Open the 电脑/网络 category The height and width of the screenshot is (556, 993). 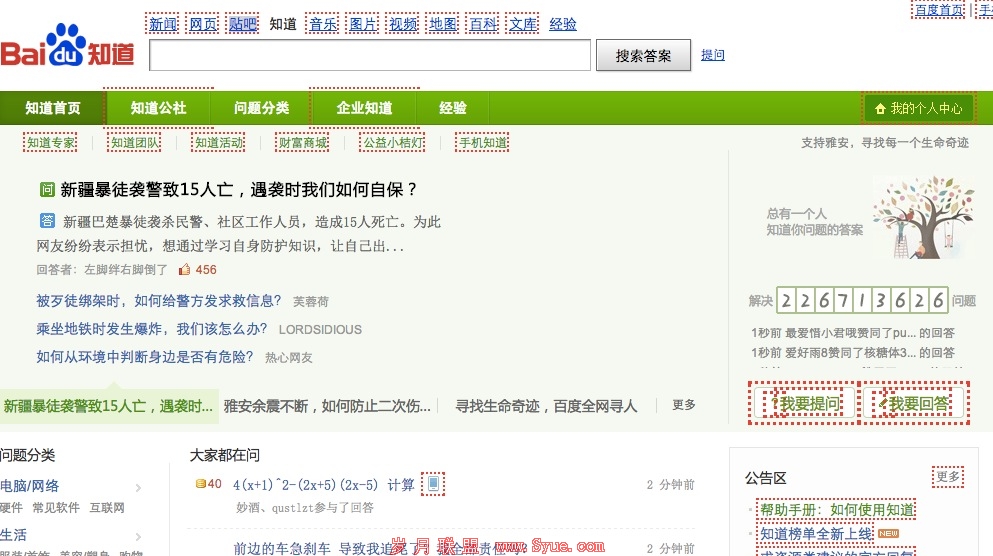click(x=30, y=486)
